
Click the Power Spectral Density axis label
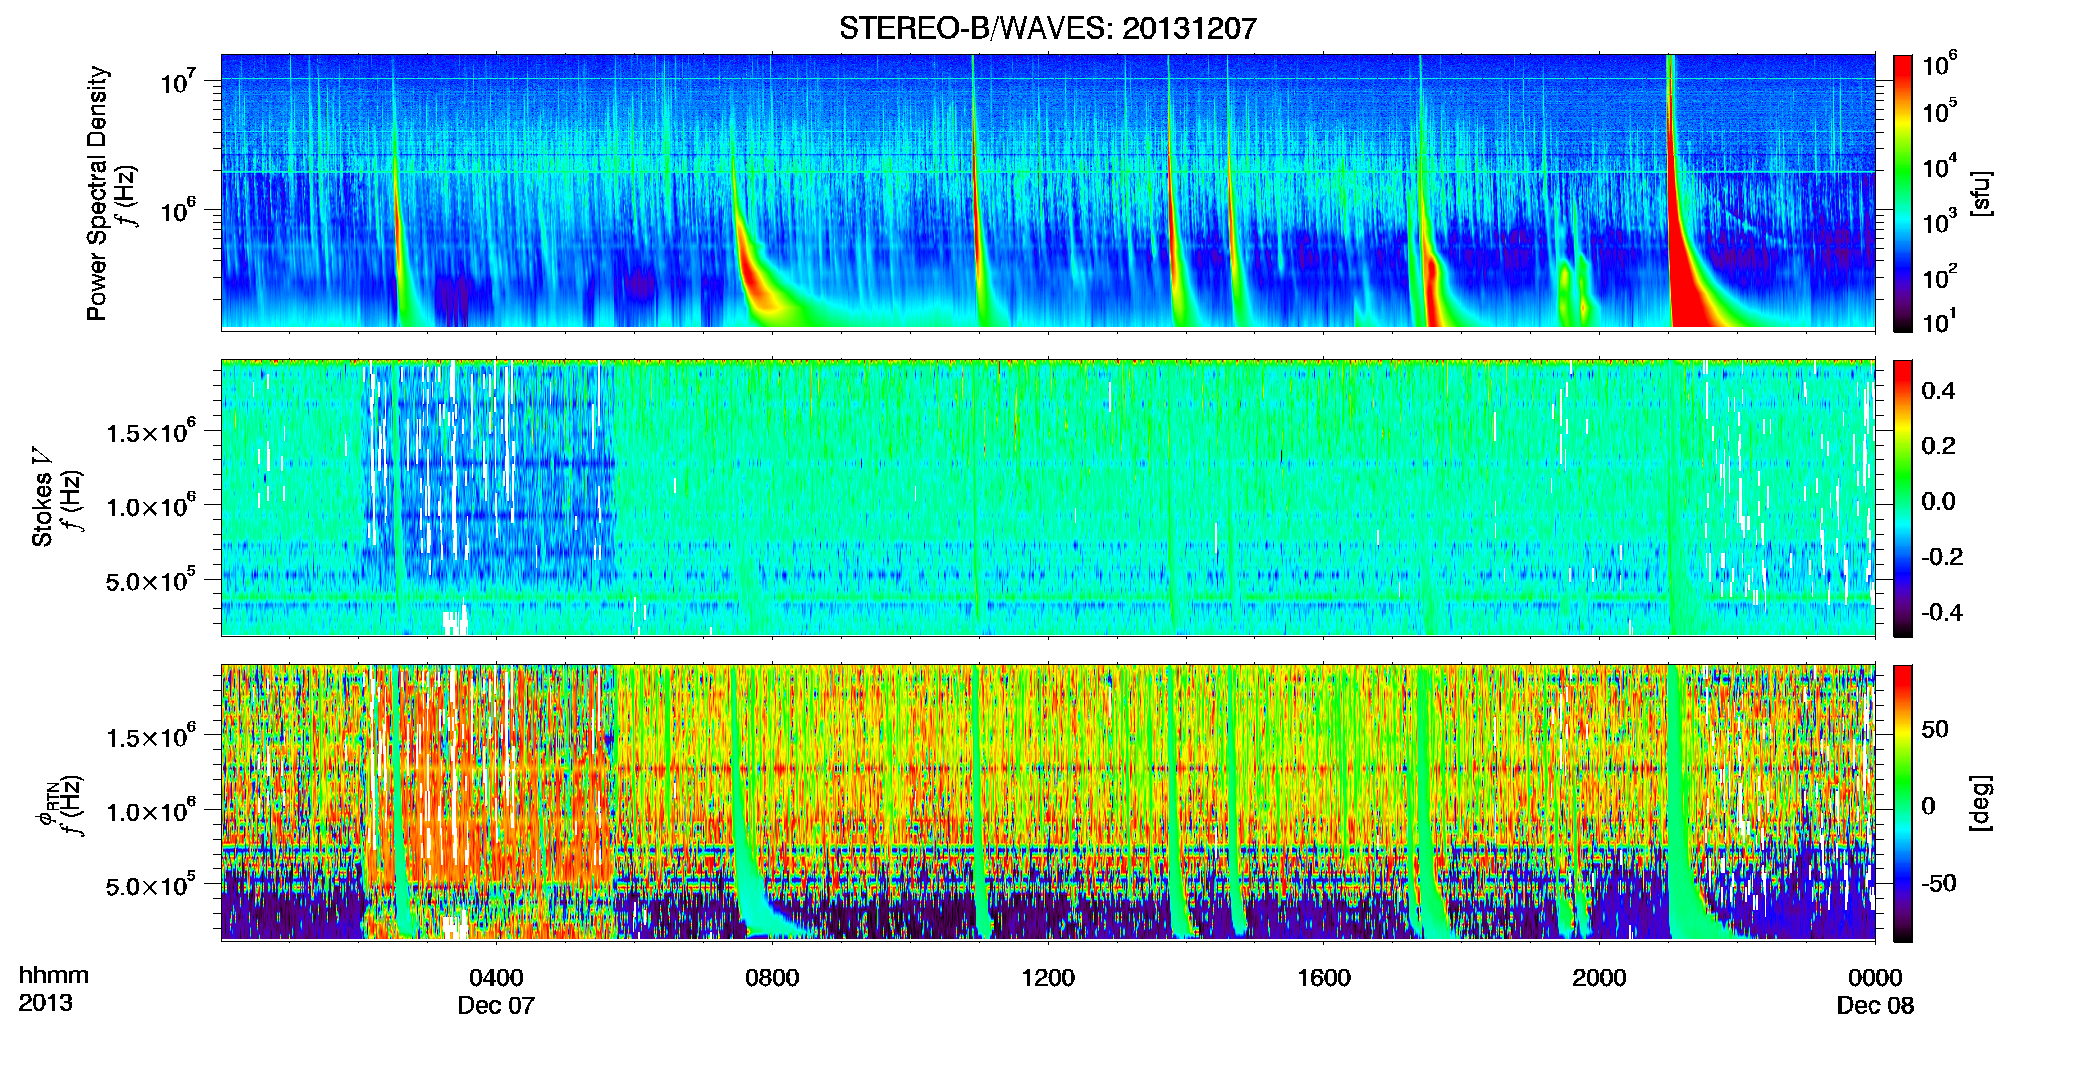click(x=97, y=193)
